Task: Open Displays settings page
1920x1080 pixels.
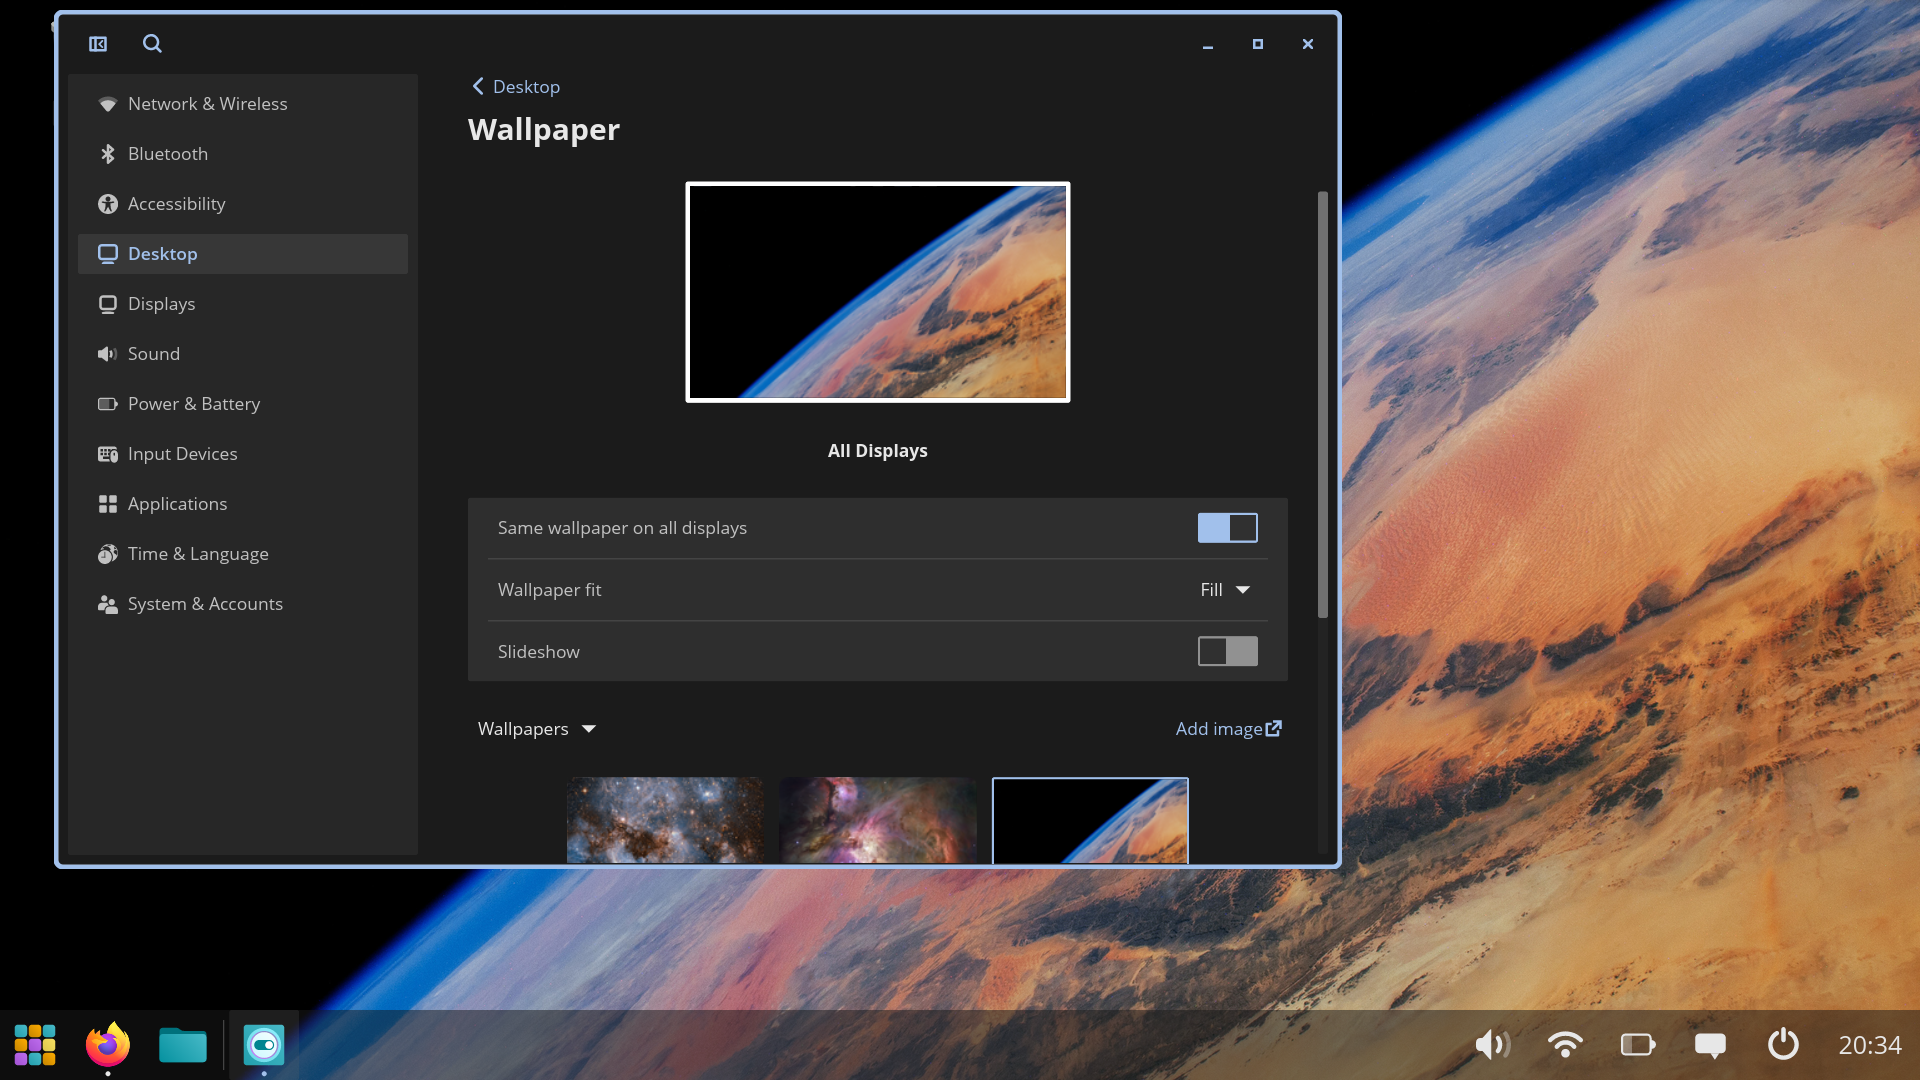Action: pos(243,304)
